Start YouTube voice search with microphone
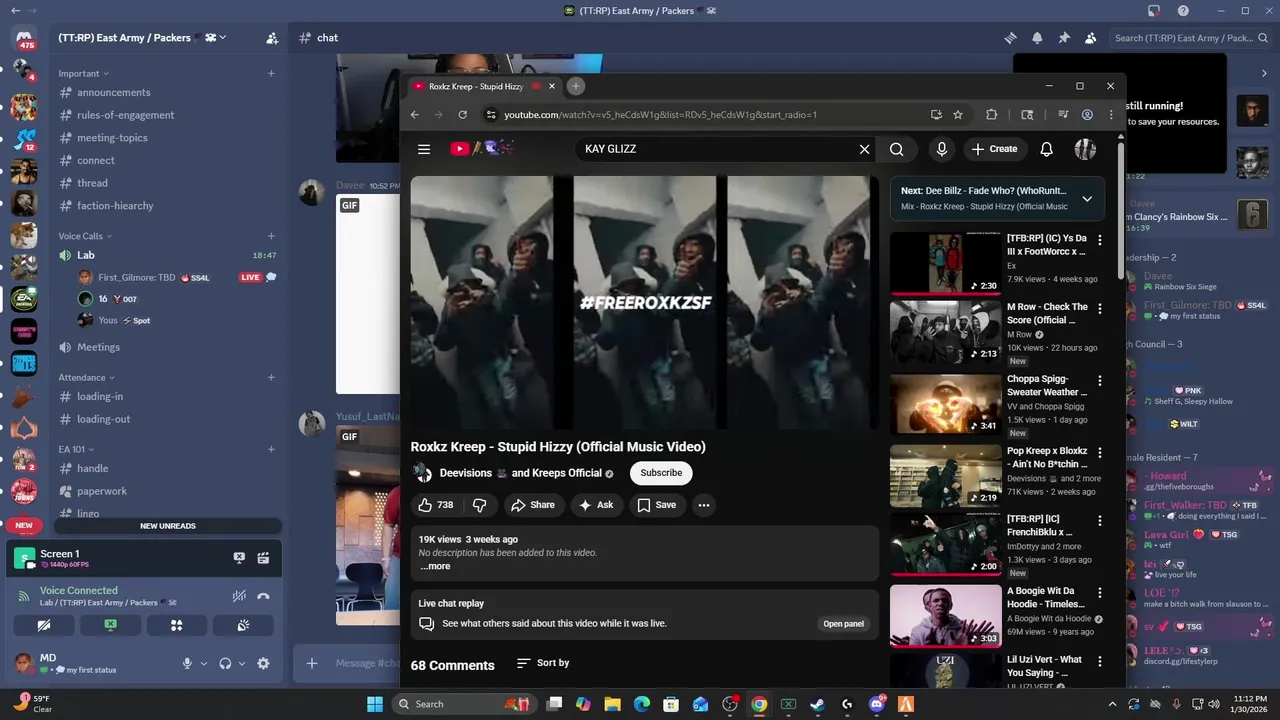The height and width of the screenshot is (720, 1280). (x=941, y=149)
